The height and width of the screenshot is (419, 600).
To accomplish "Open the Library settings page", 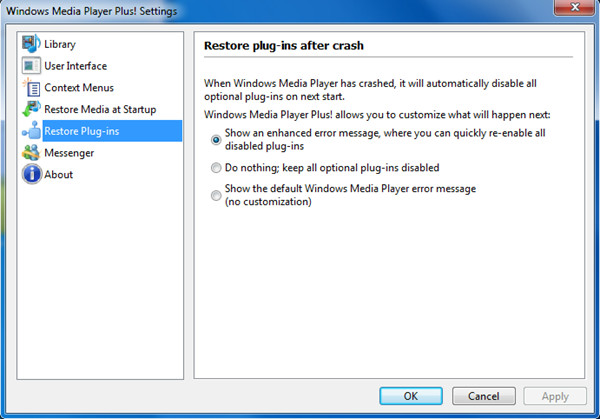I will [x=60, y=44].
